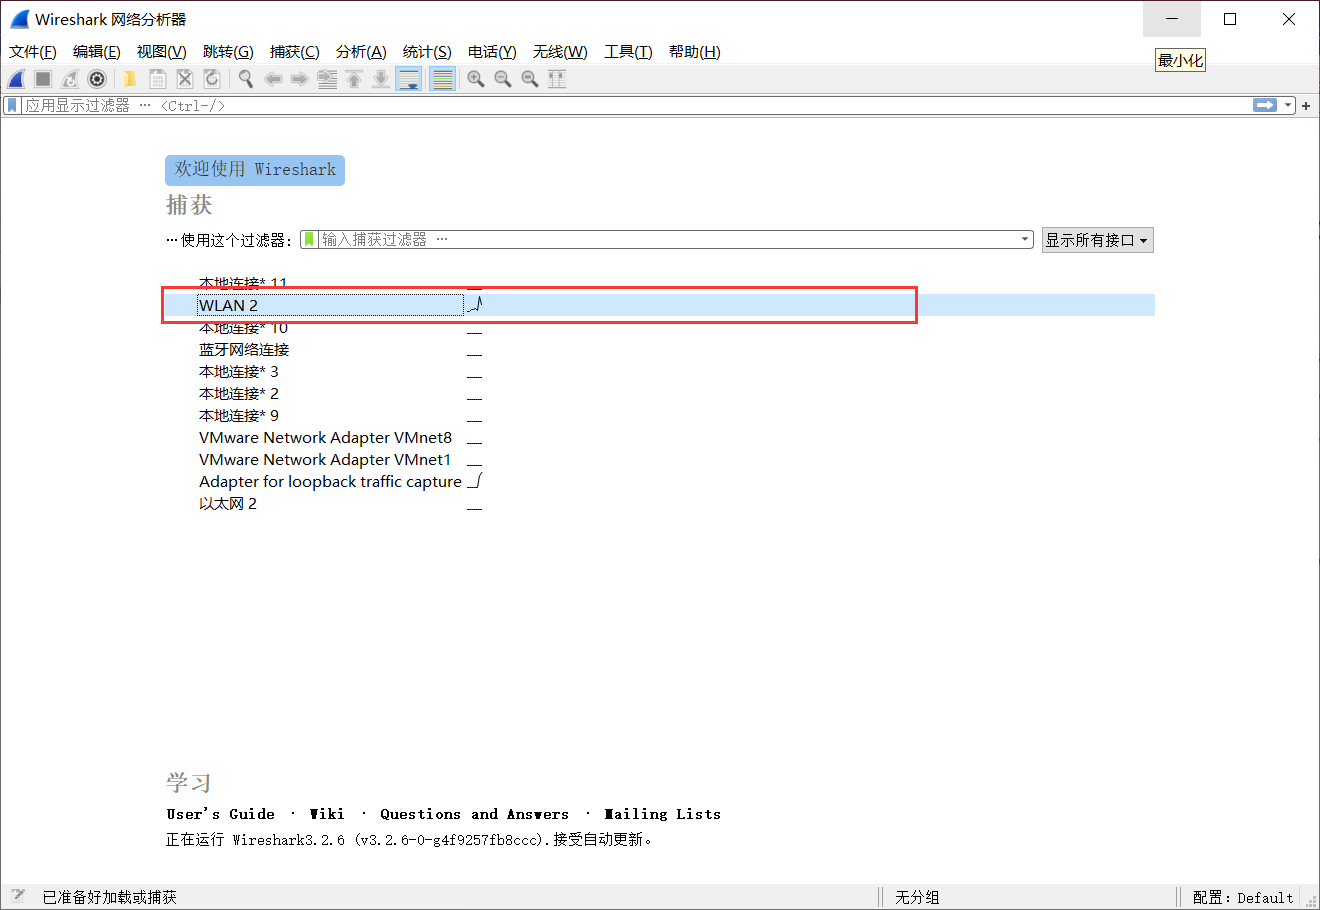Image resolution: width=1320 pixels, height=910 pixels.
Task: Select the 以太网 2 interface
Action: tap(660, 503)
